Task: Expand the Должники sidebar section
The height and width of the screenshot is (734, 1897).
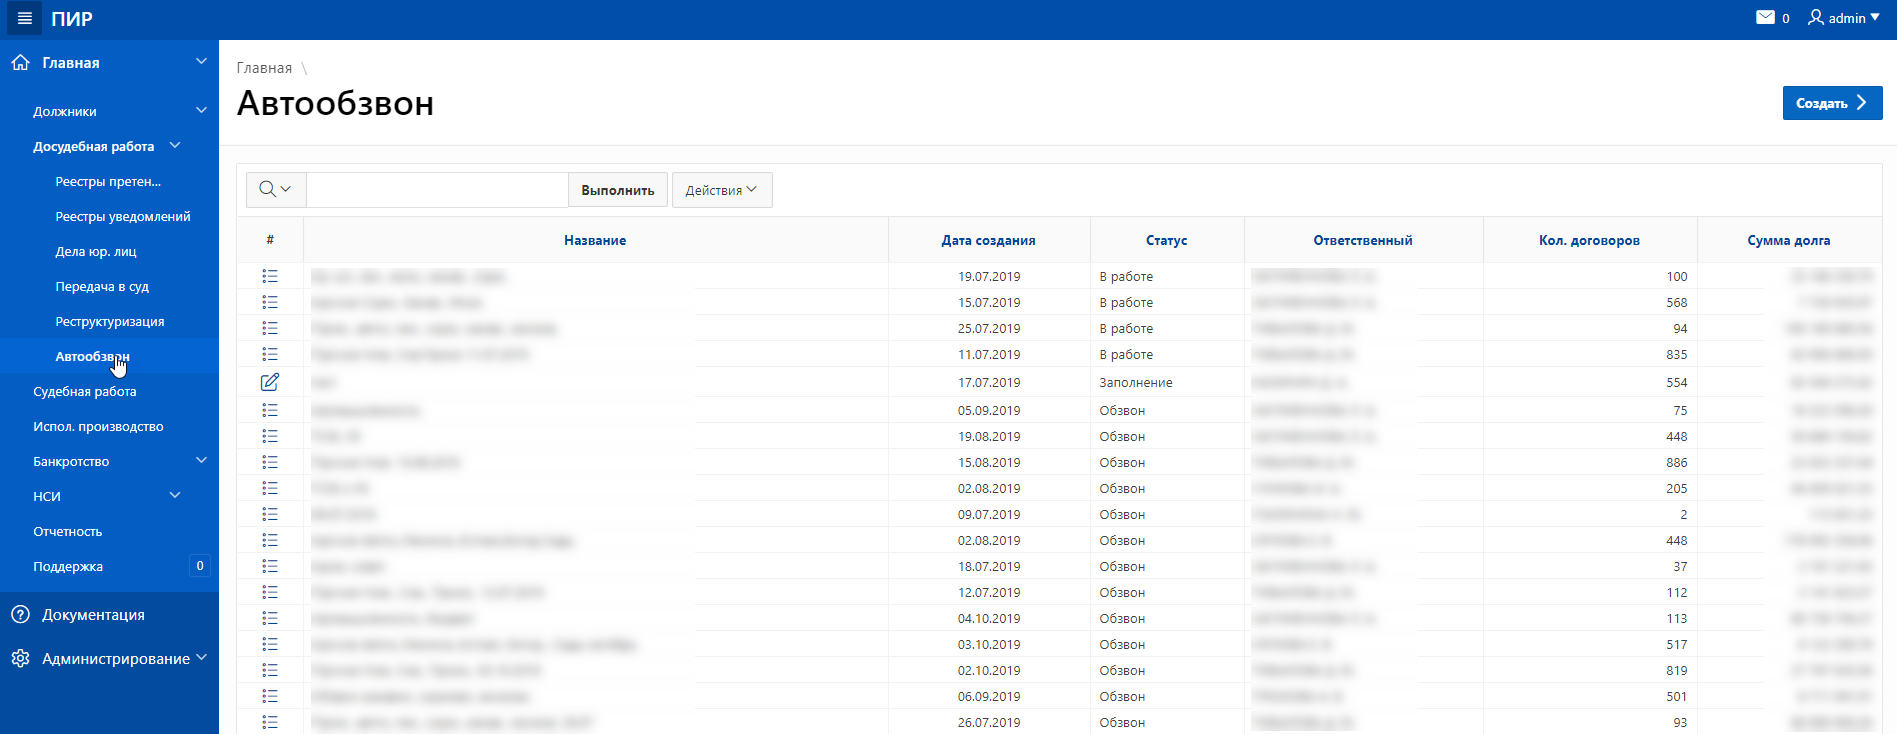Action: (x=201, y=111)
